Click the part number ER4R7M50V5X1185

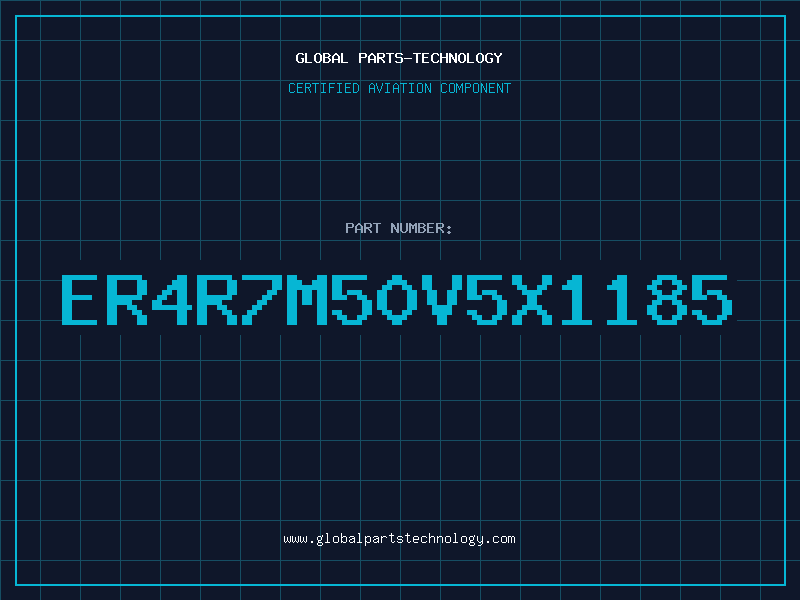(397, 299)
